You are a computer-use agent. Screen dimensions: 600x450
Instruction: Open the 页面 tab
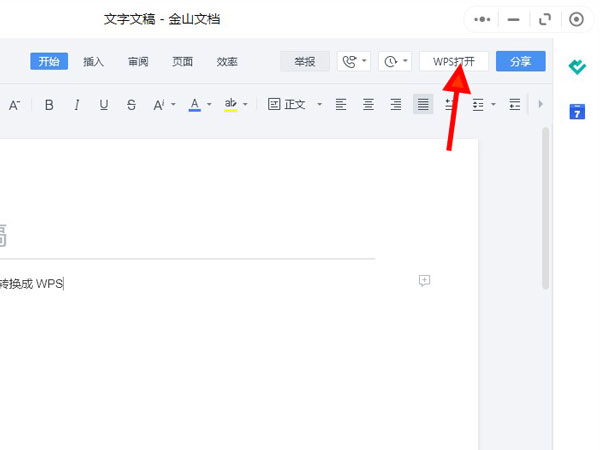(183, 62)
